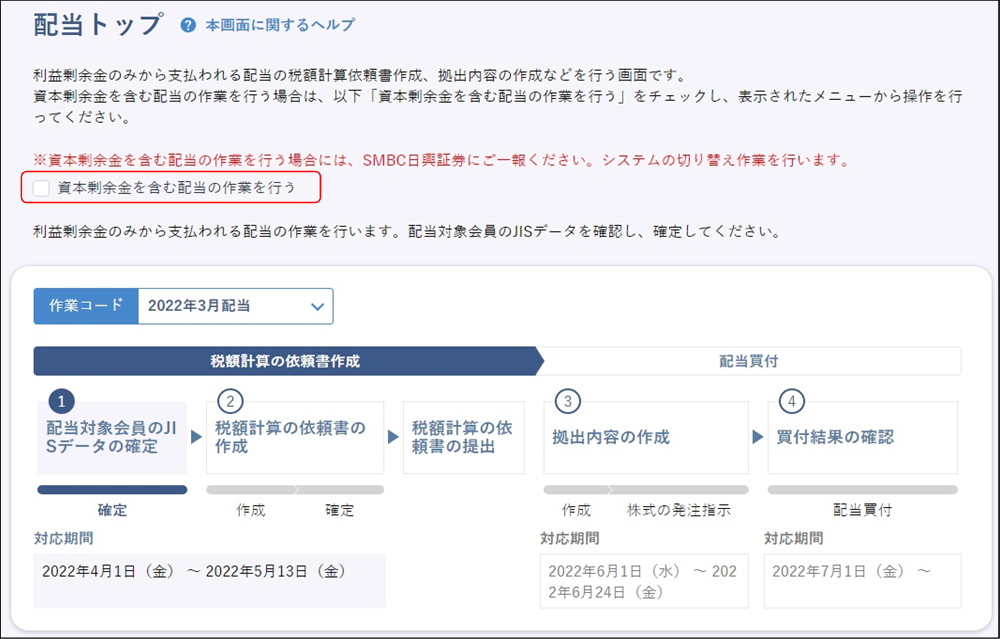The image size is (1000, 639).
Task: Click the step 4 circled number icon
Action: point(792,402)
